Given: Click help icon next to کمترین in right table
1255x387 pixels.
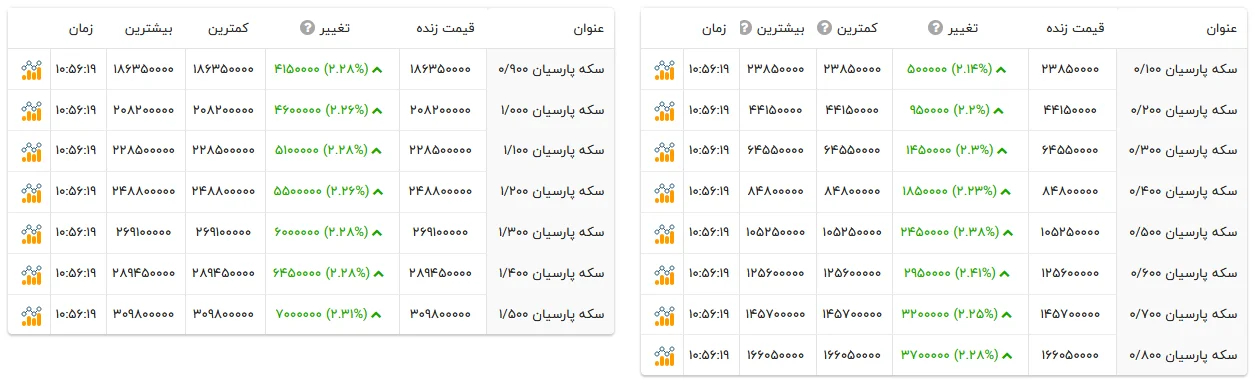Looking at the screenshot, I should (x=824, y=28).
